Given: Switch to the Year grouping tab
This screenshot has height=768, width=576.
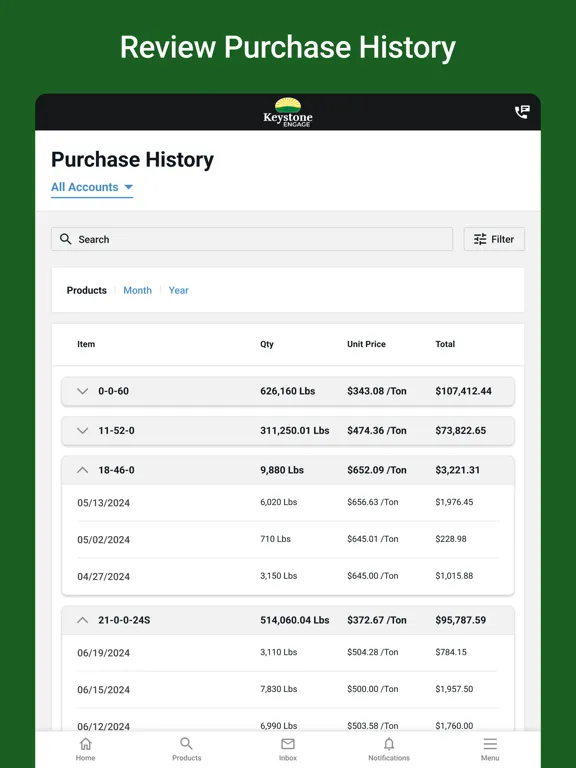Looking at the screenshot, I should coord(178,290).
